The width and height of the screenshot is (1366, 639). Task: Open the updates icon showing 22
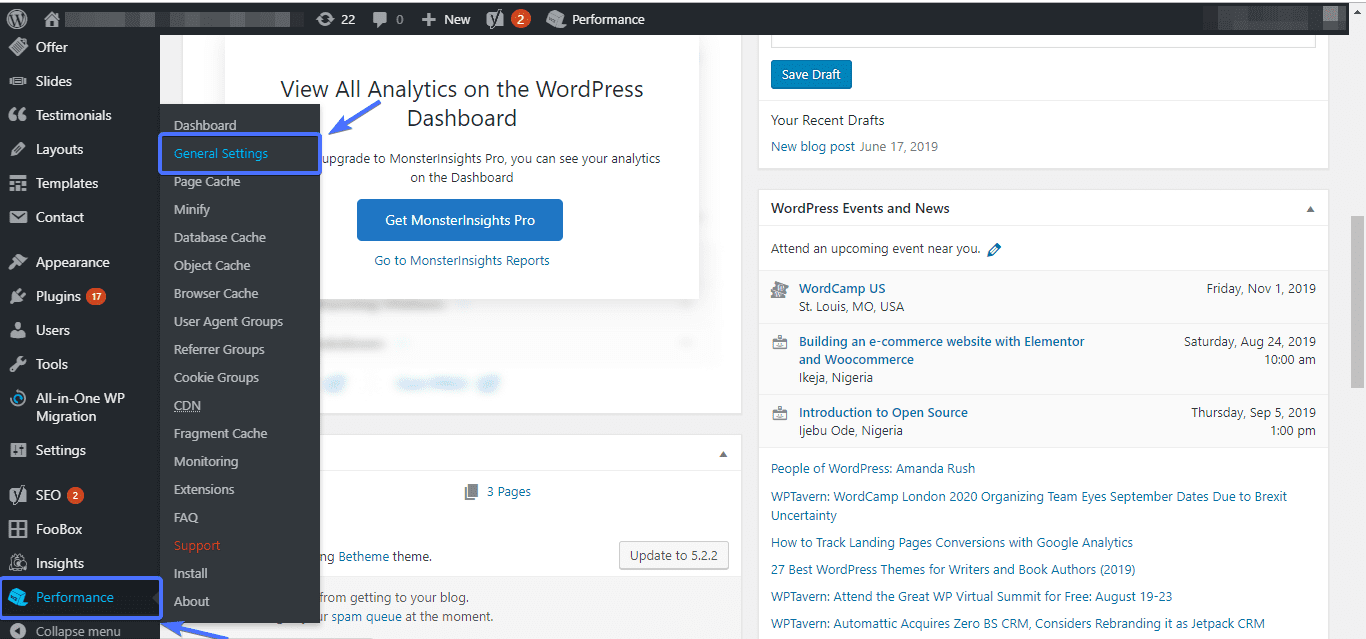pyautogui.click(x=325, y=19)
